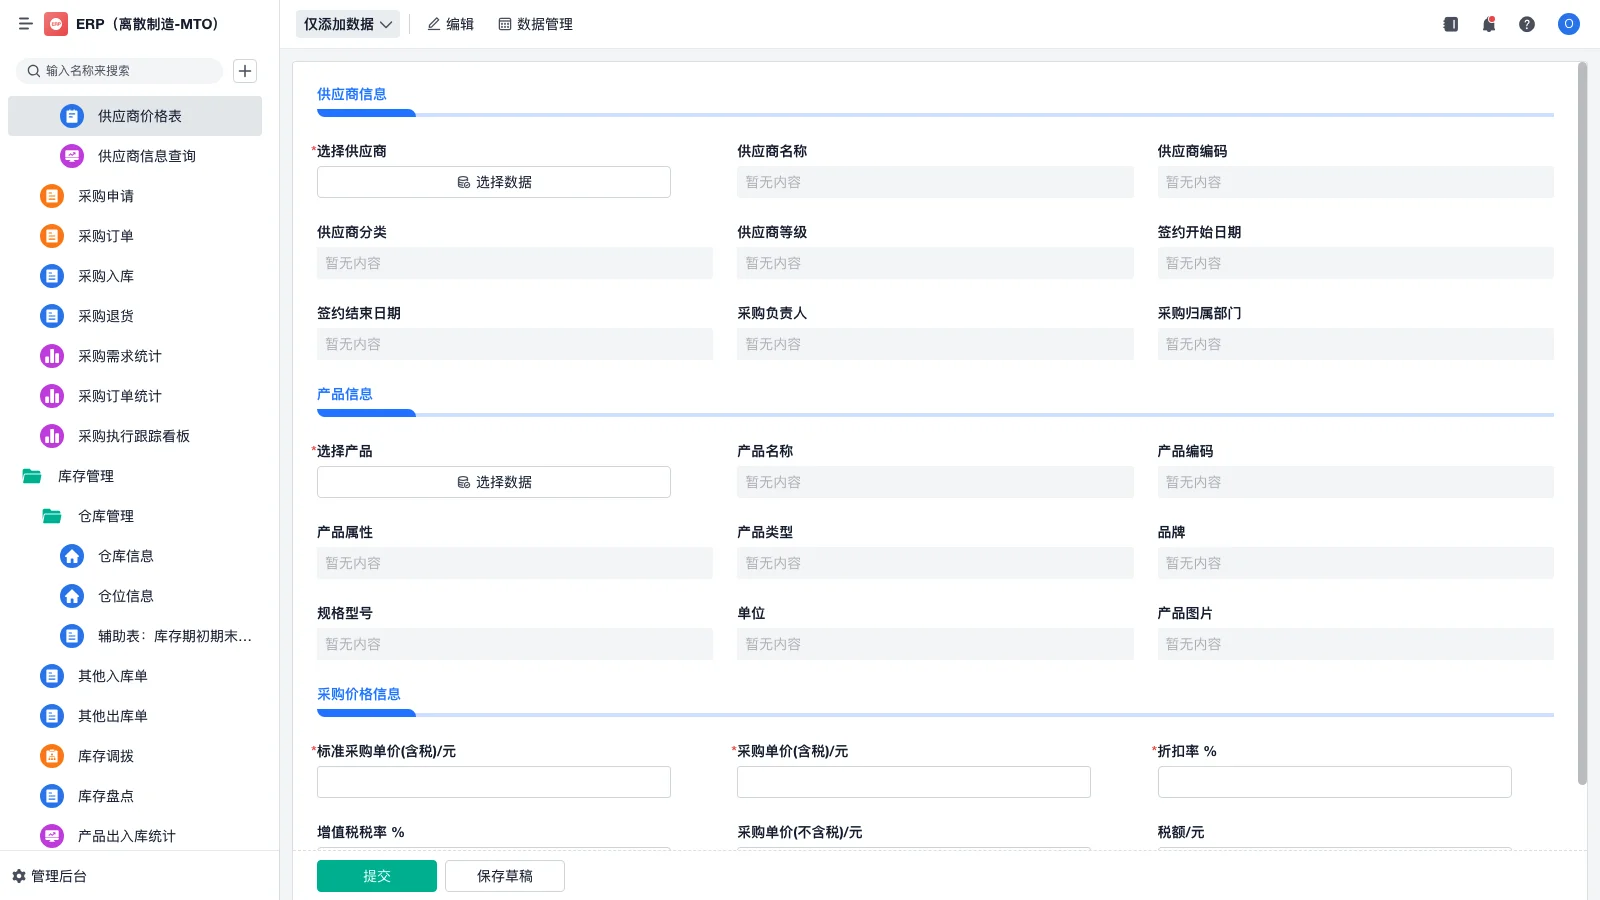1600x900 pixels.
Task: Click the 保存草稿 draft button
Action: pos(504,875)
